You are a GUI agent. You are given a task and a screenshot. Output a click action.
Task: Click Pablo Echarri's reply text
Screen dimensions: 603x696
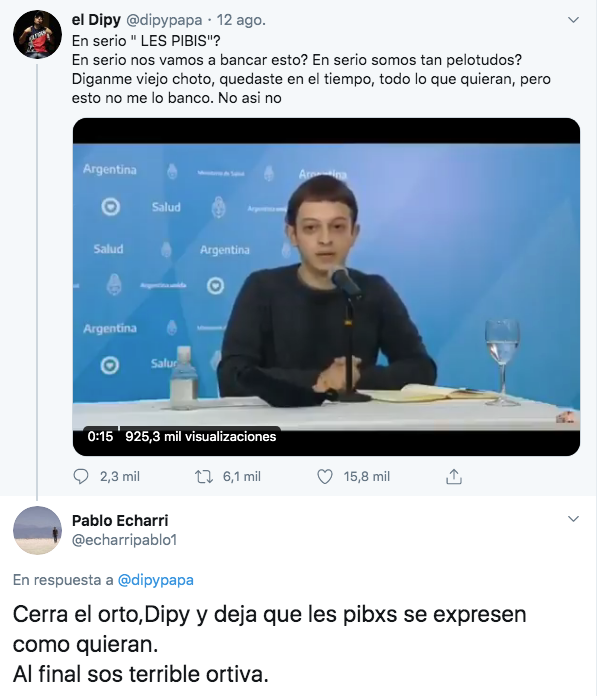[x=270, y=643]
